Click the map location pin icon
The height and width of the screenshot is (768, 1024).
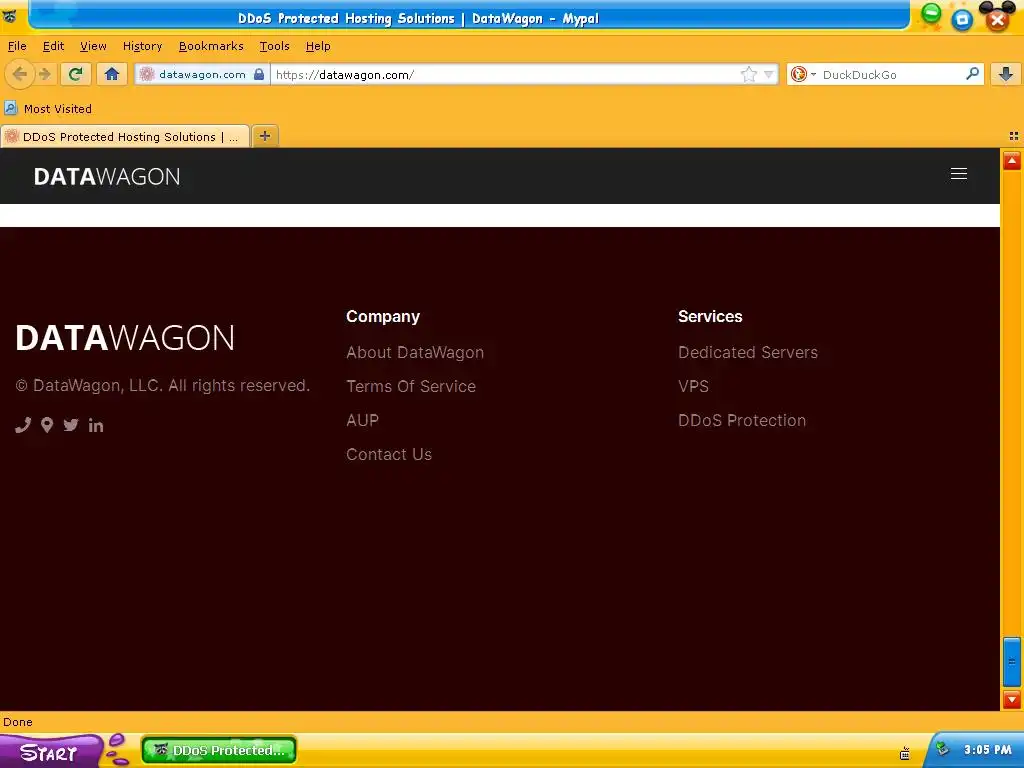click(x=47, y=425)
